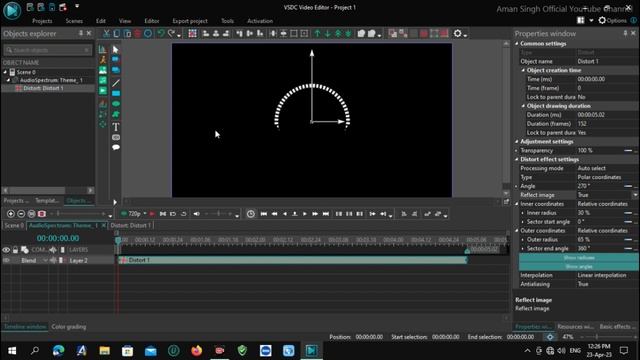Toggle pin on Properties window panel
Screen dimensions: 640x360
coord(625,33)
